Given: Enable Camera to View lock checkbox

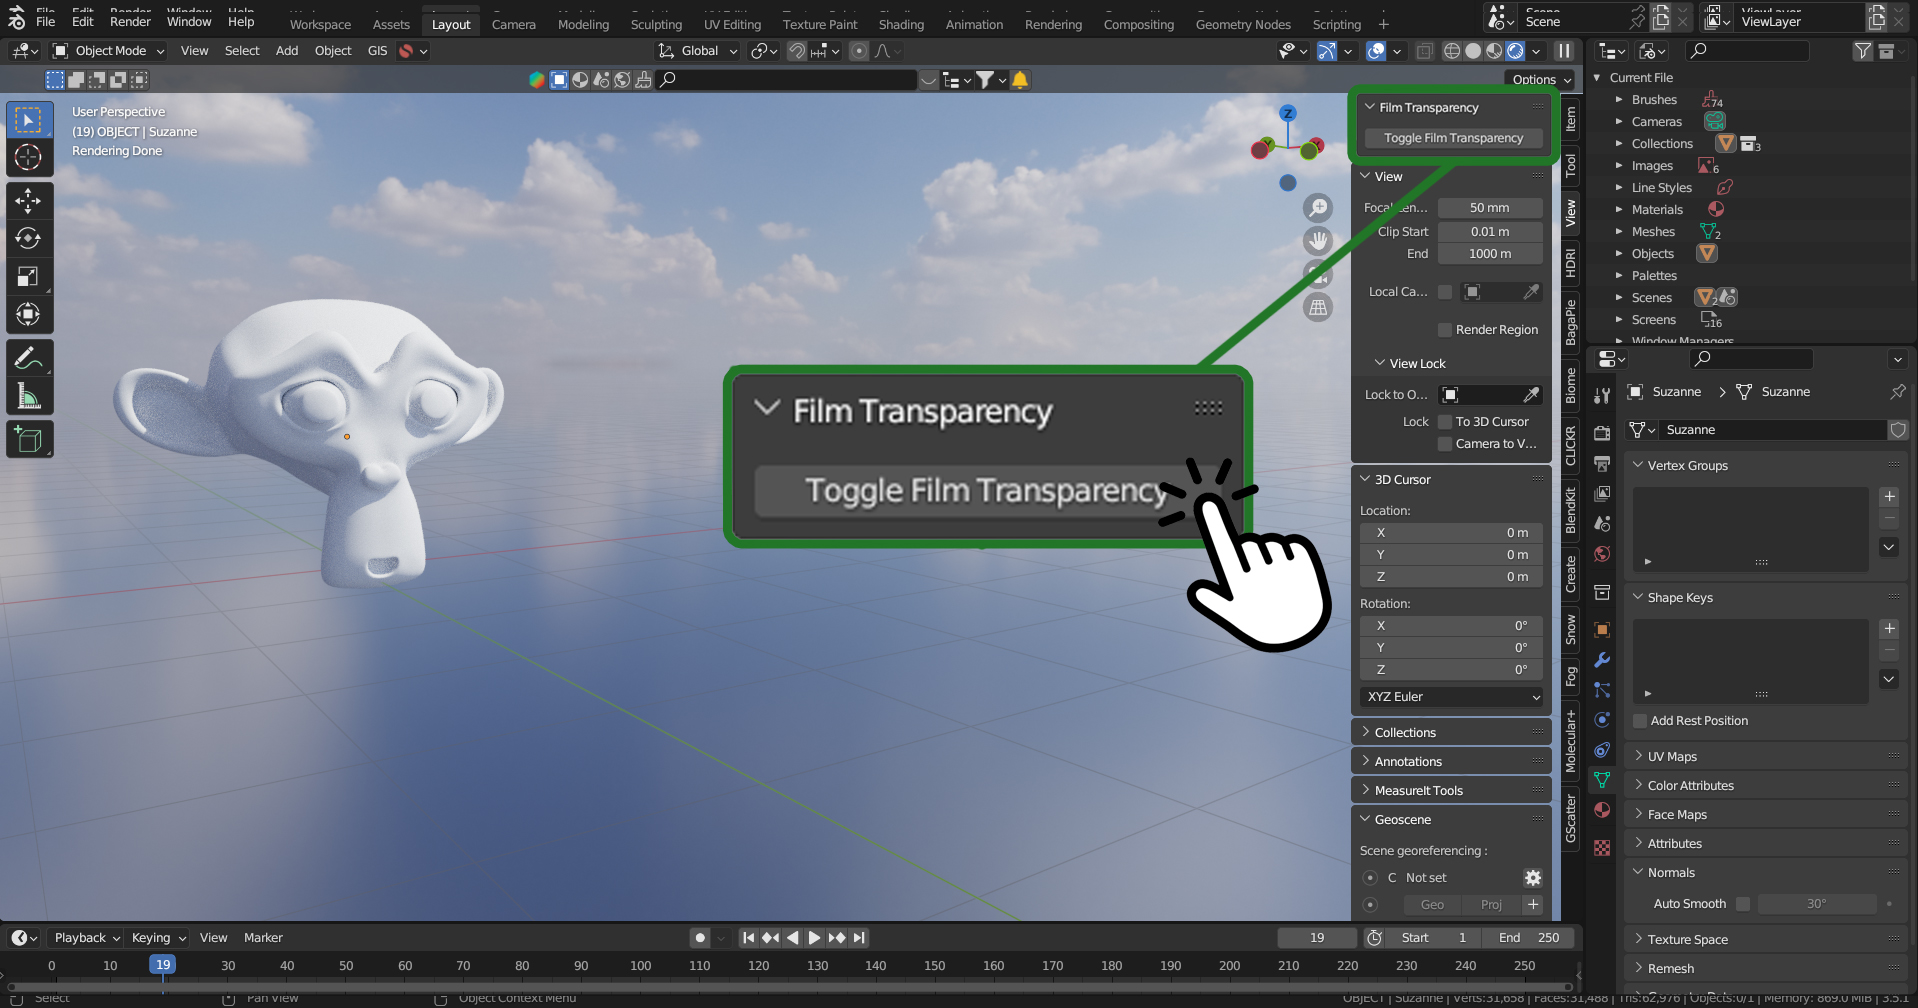Looking at the screenshot, I should pyautogui.click(x=1445, y=444).
